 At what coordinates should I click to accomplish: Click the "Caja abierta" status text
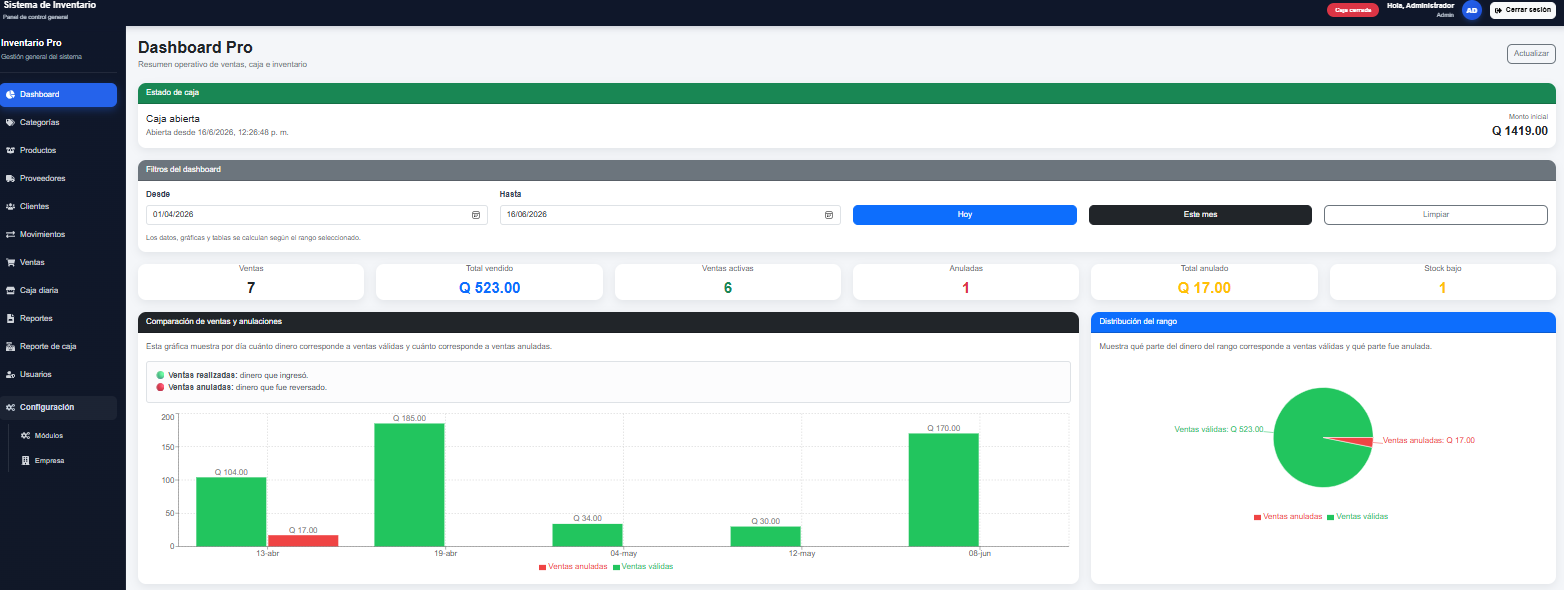tap(173, 119)
